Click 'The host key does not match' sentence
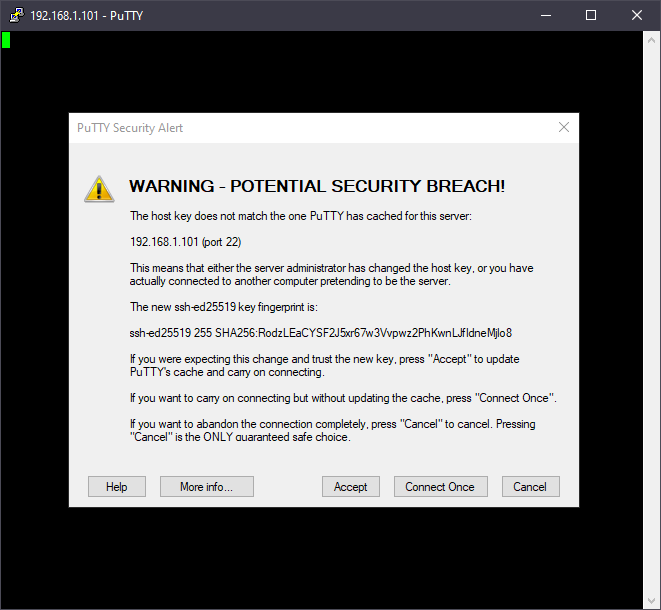661x610 pixels. pos(301,216)
